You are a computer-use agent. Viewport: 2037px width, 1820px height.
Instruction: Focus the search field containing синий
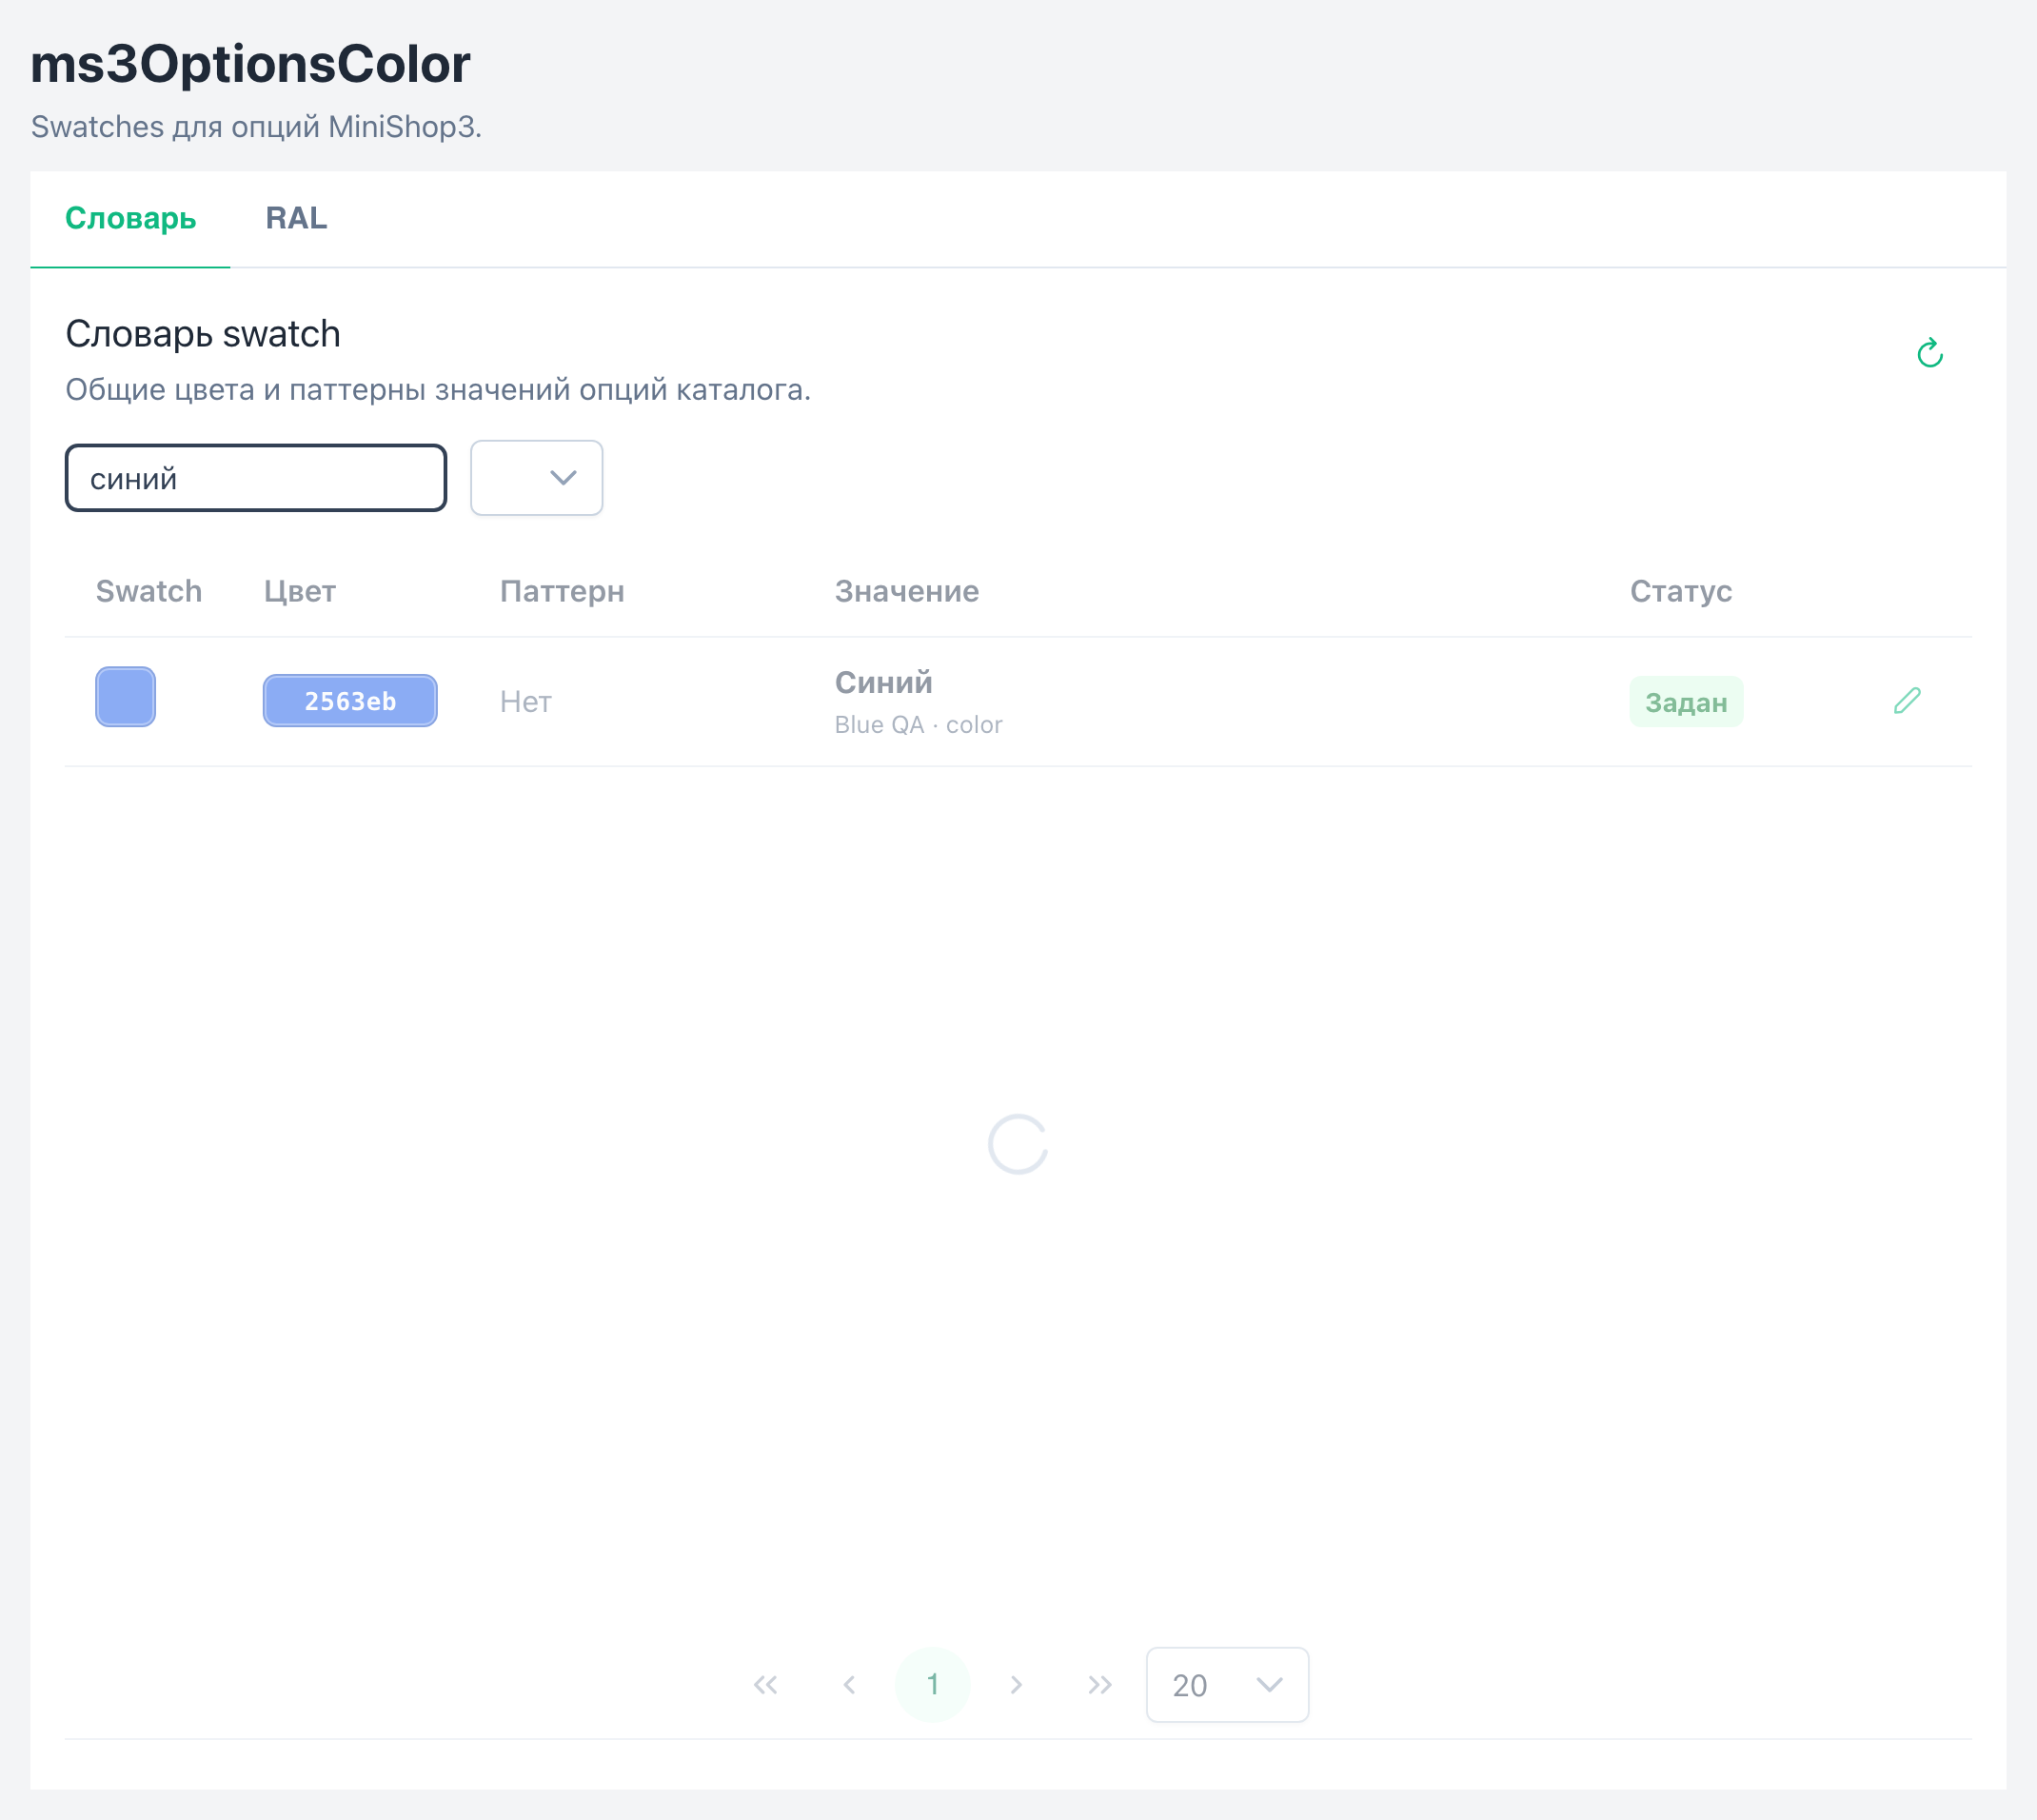256,478
